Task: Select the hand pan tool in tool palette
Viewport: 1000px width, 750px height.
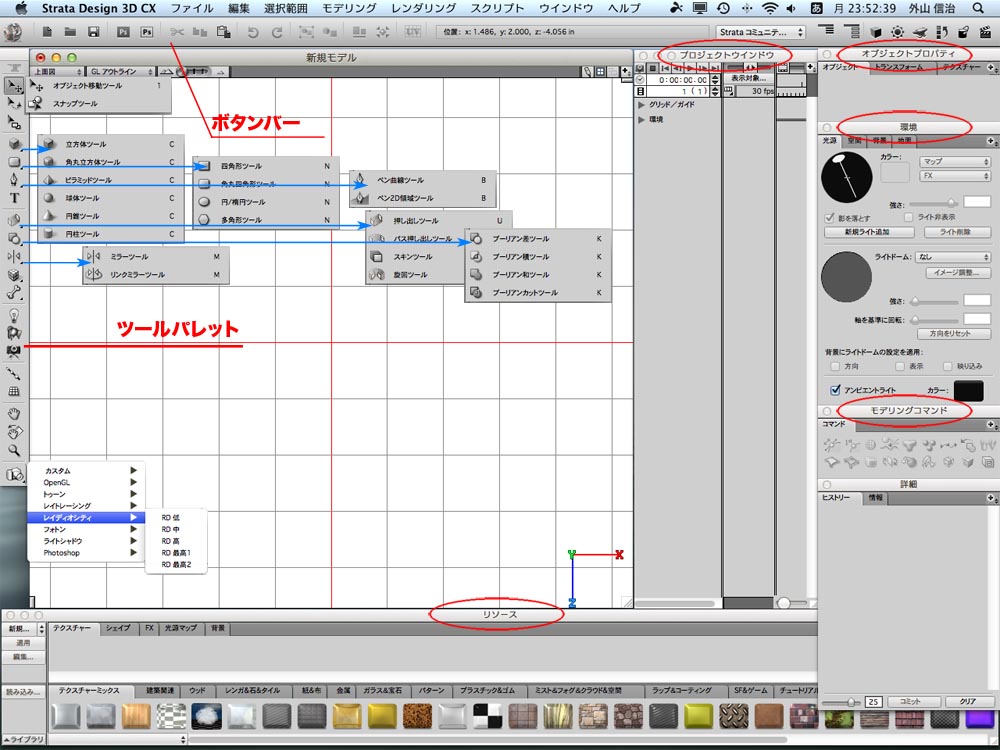Action: 14,414
